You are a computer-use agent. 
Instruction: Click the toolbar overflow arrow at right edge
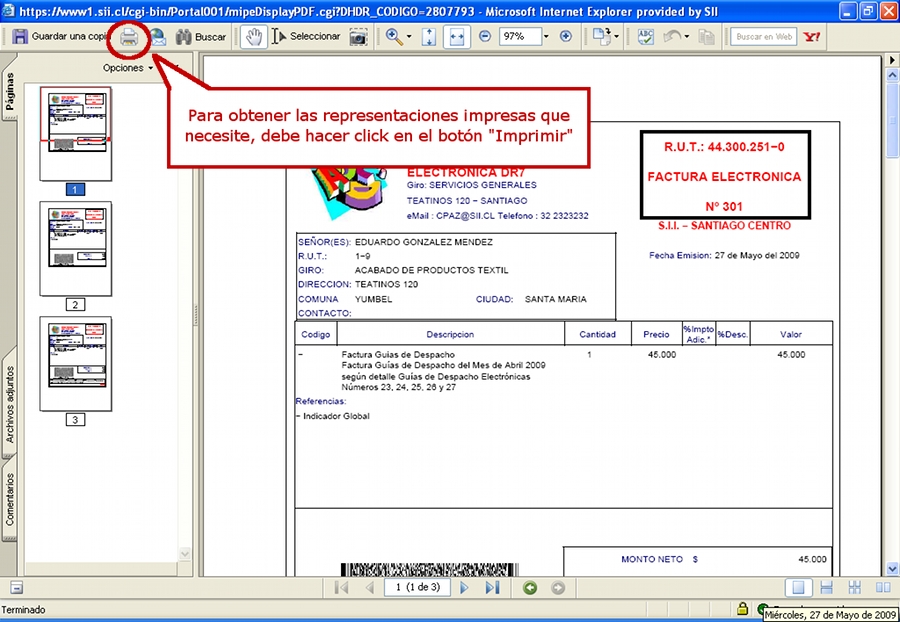[893, 60]
